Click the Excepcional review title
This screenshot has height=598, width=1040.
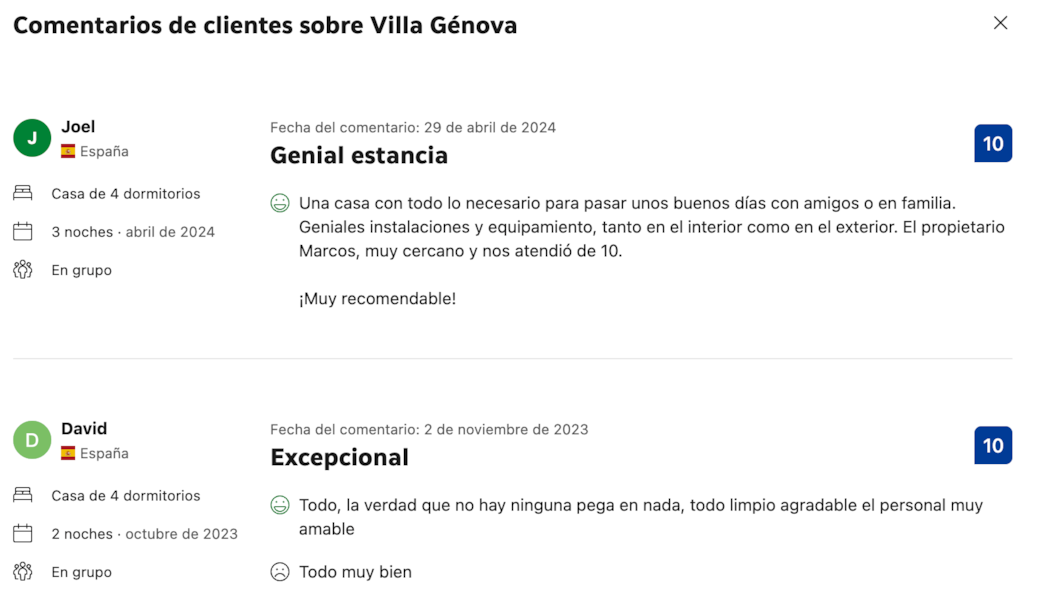339,457
